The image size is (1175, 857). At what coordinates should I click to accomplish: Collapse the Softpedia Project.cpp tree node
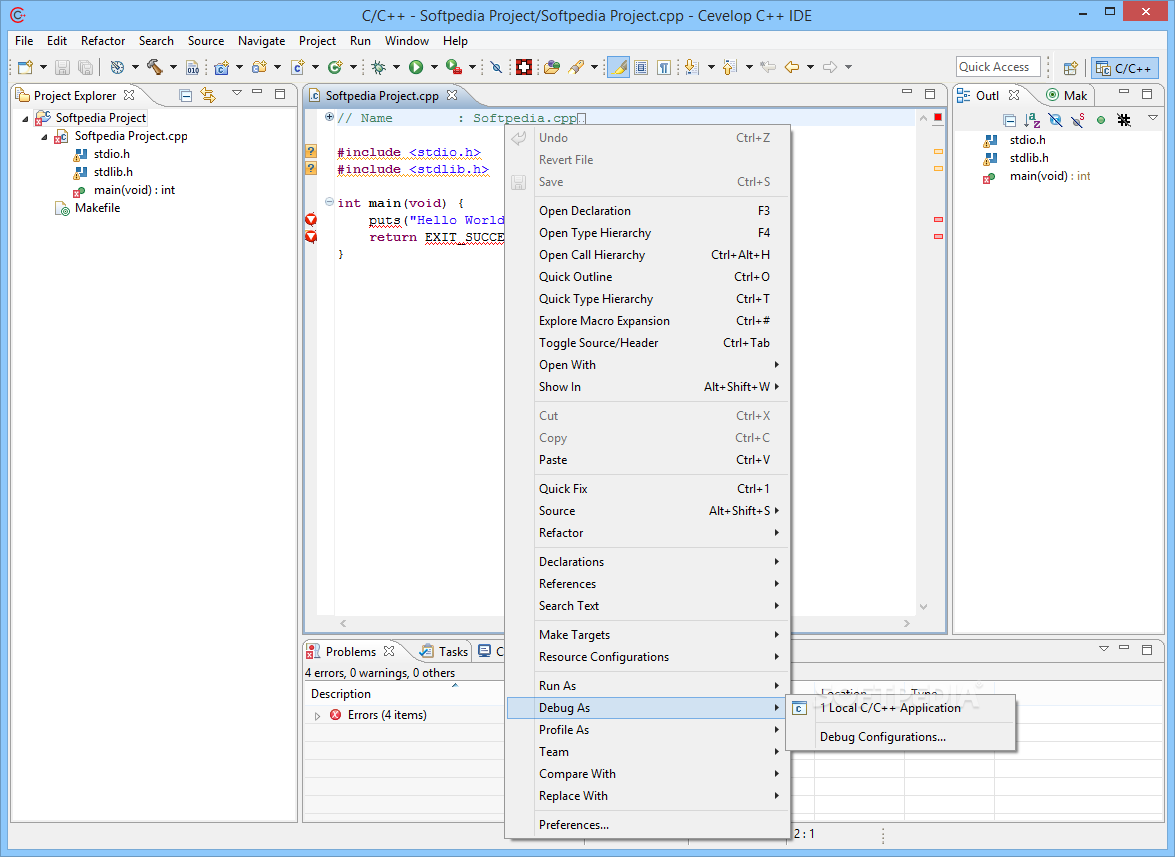pos(44,136)
